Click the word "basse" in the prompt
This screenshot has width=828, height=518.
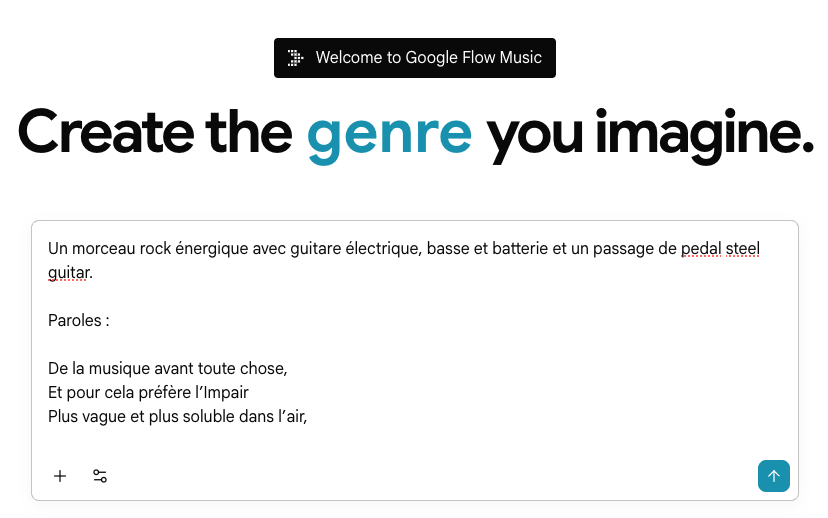point(447,248)
